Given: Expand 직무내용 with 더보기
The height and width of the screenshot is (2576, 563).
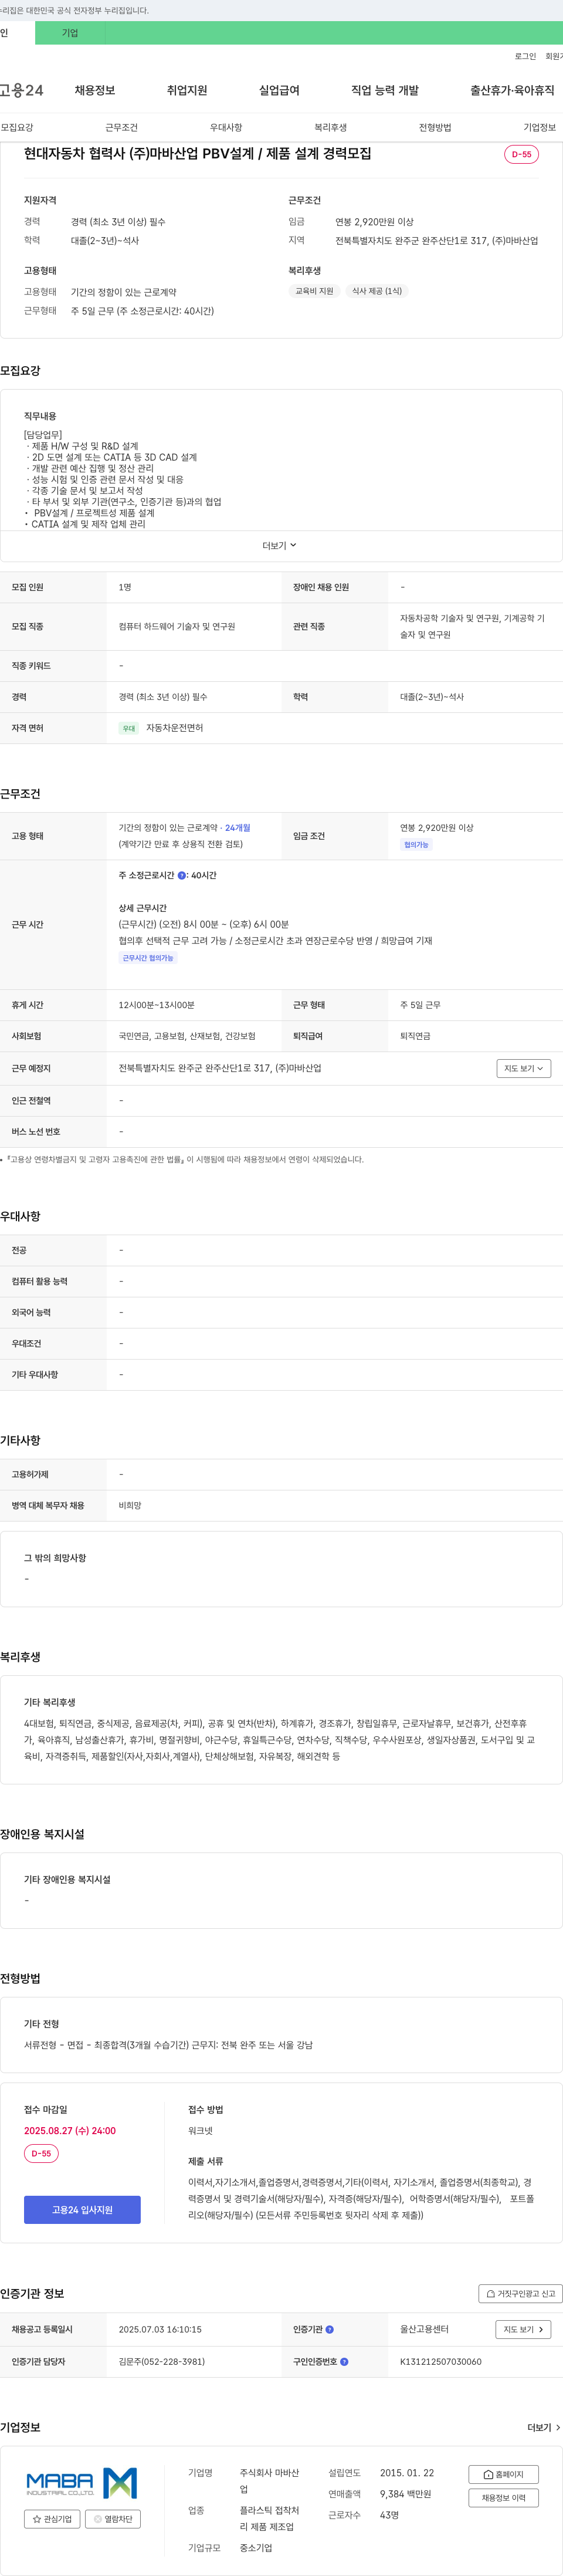Looking at the screenshot, I should [280, 545].
